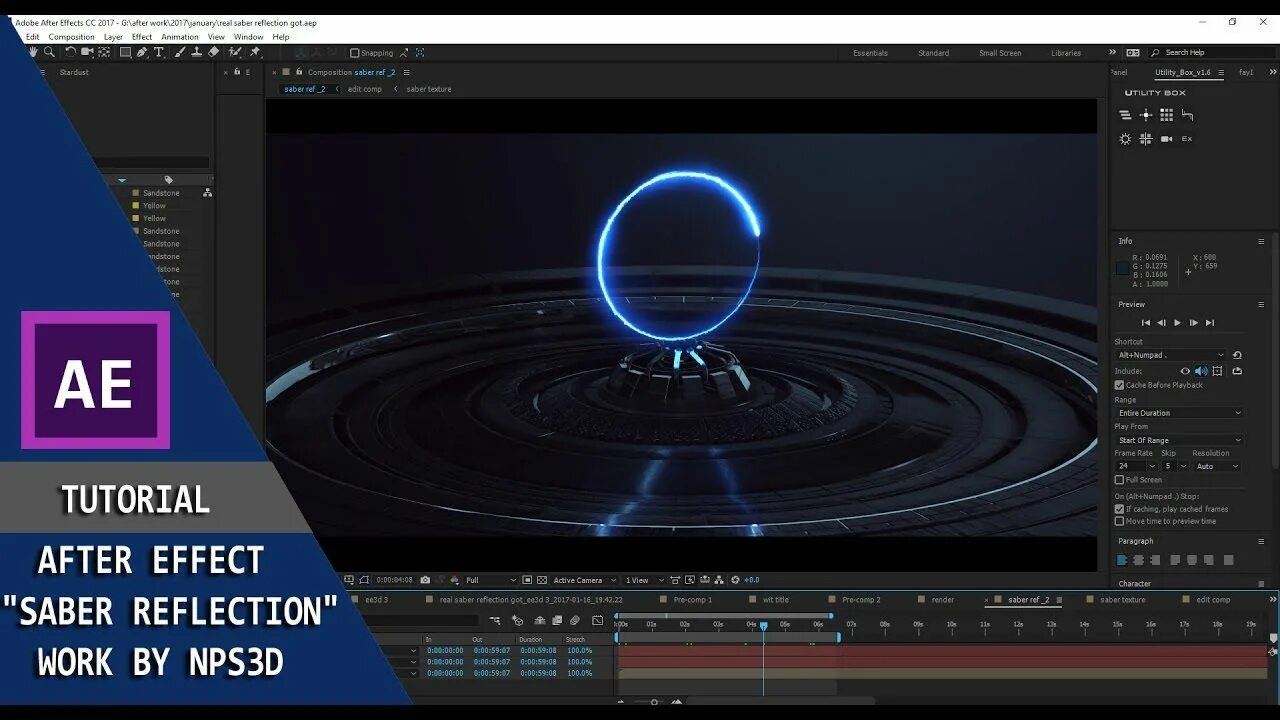Click the current time indicator in timeline
The image size is (1280, 720).
763,626
